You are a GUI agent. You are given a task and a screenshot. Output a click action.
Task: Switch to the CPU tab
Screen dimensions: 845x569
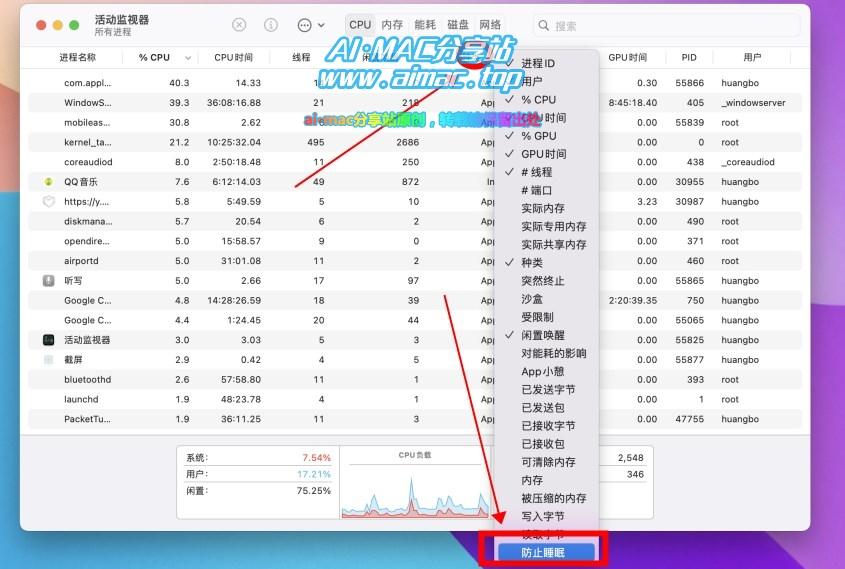tap(360, 25)
